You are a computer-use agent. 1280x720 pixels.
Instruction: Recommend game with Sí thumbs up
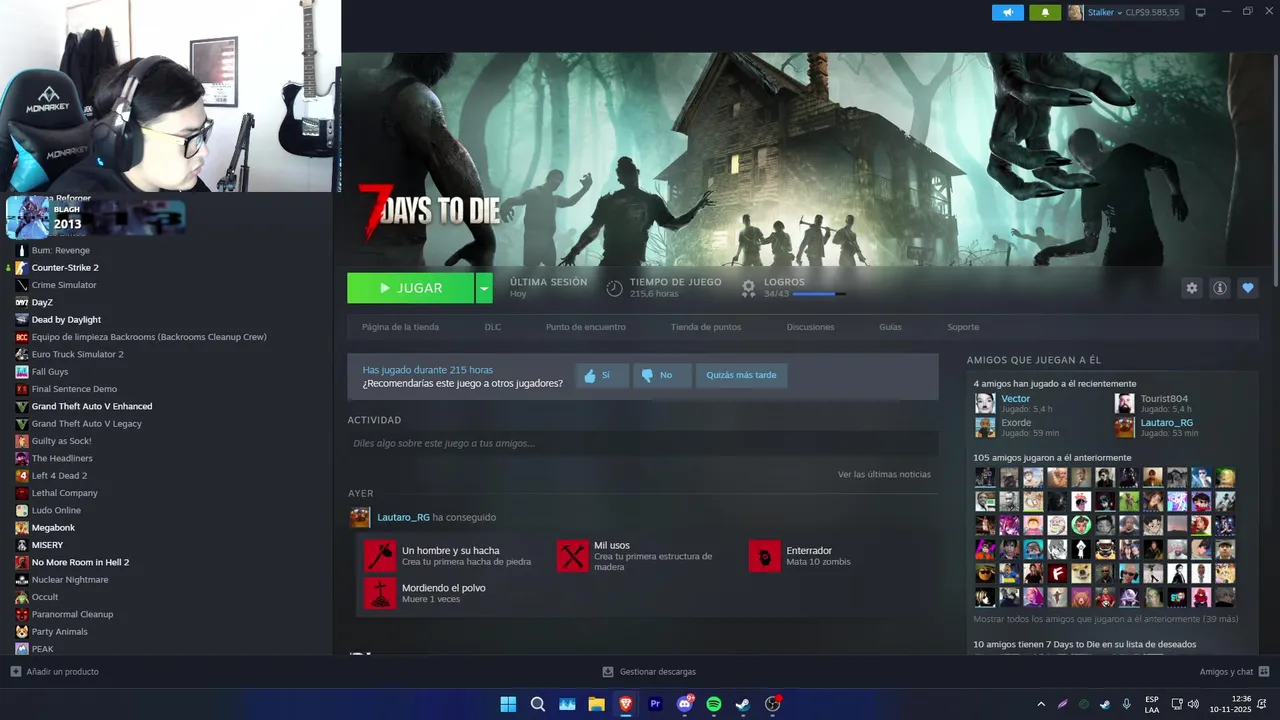tap(602, 375)
